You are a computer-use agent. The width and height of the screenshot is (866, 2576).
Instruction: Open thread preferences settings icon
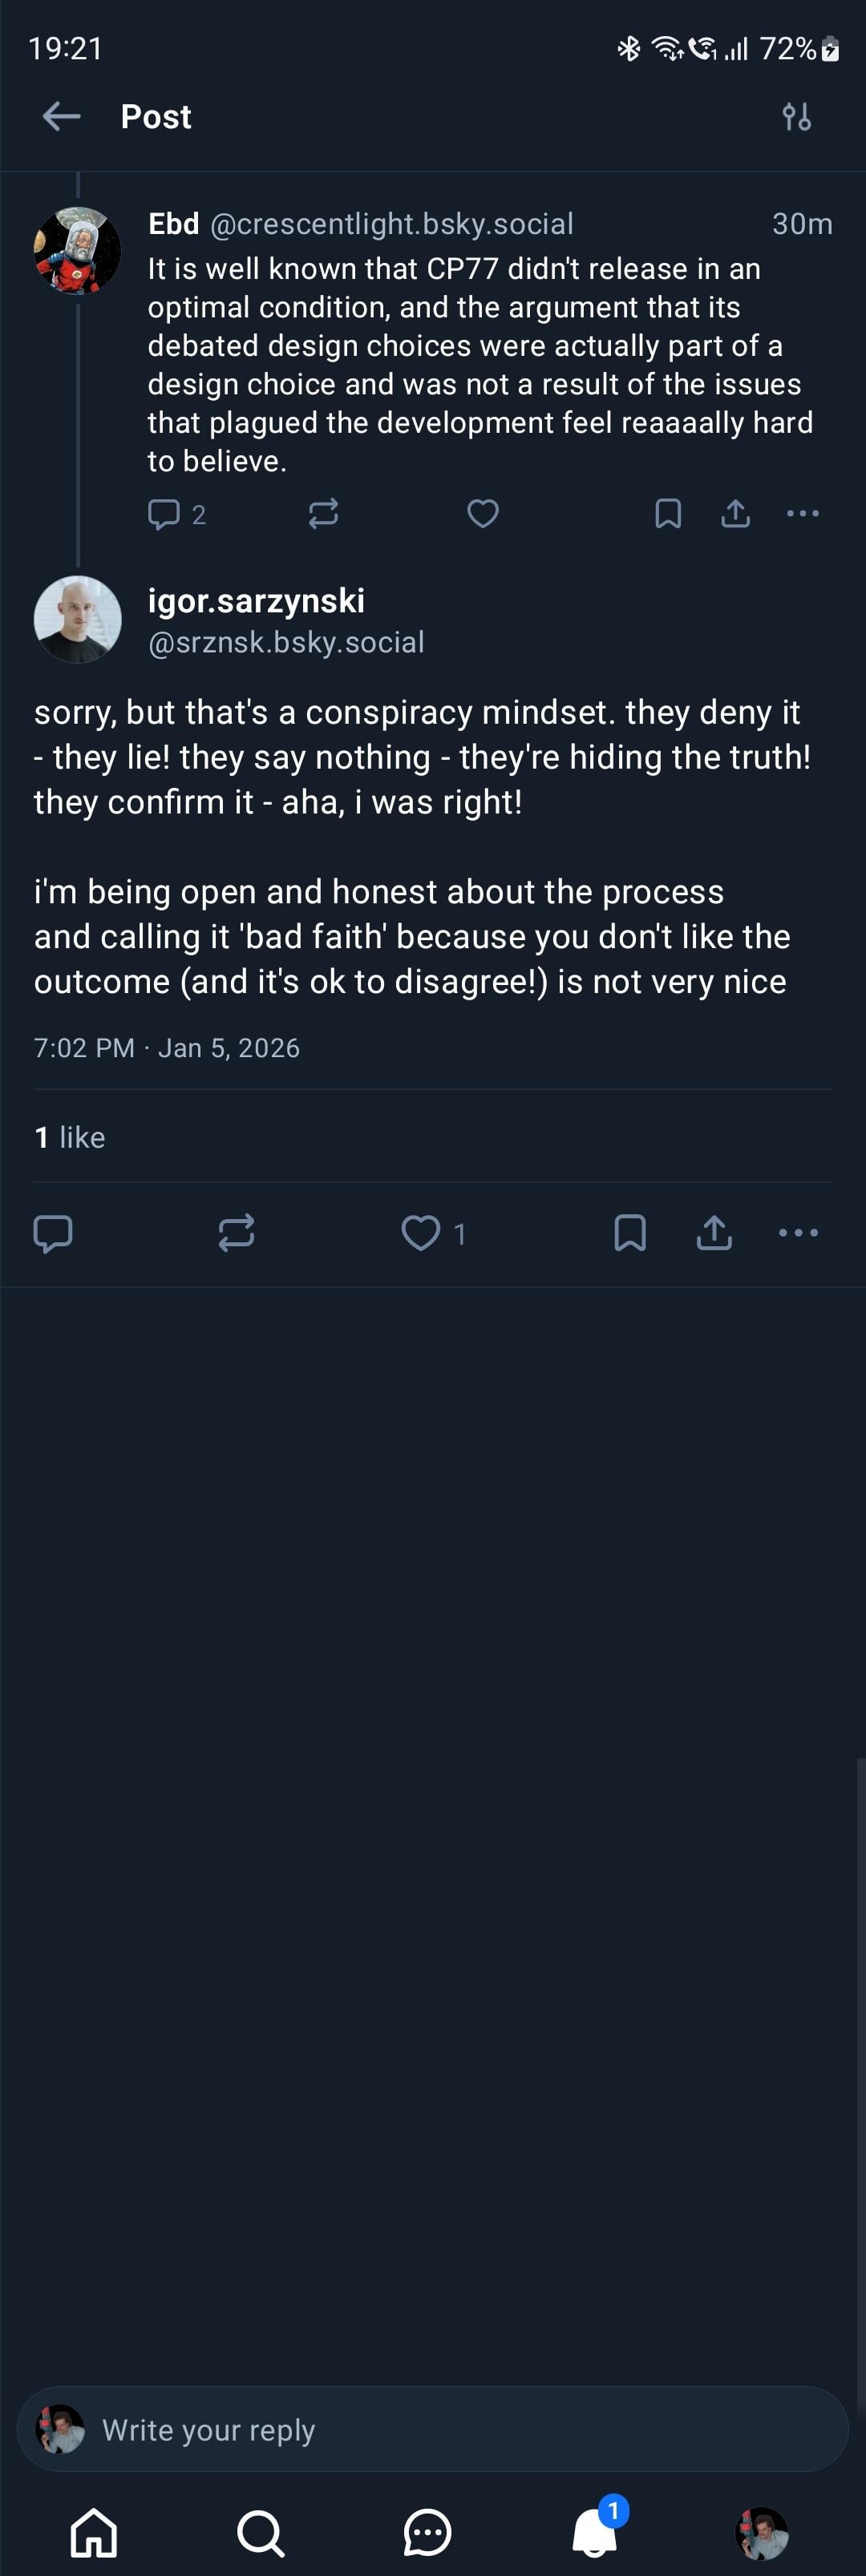(797, 117)
